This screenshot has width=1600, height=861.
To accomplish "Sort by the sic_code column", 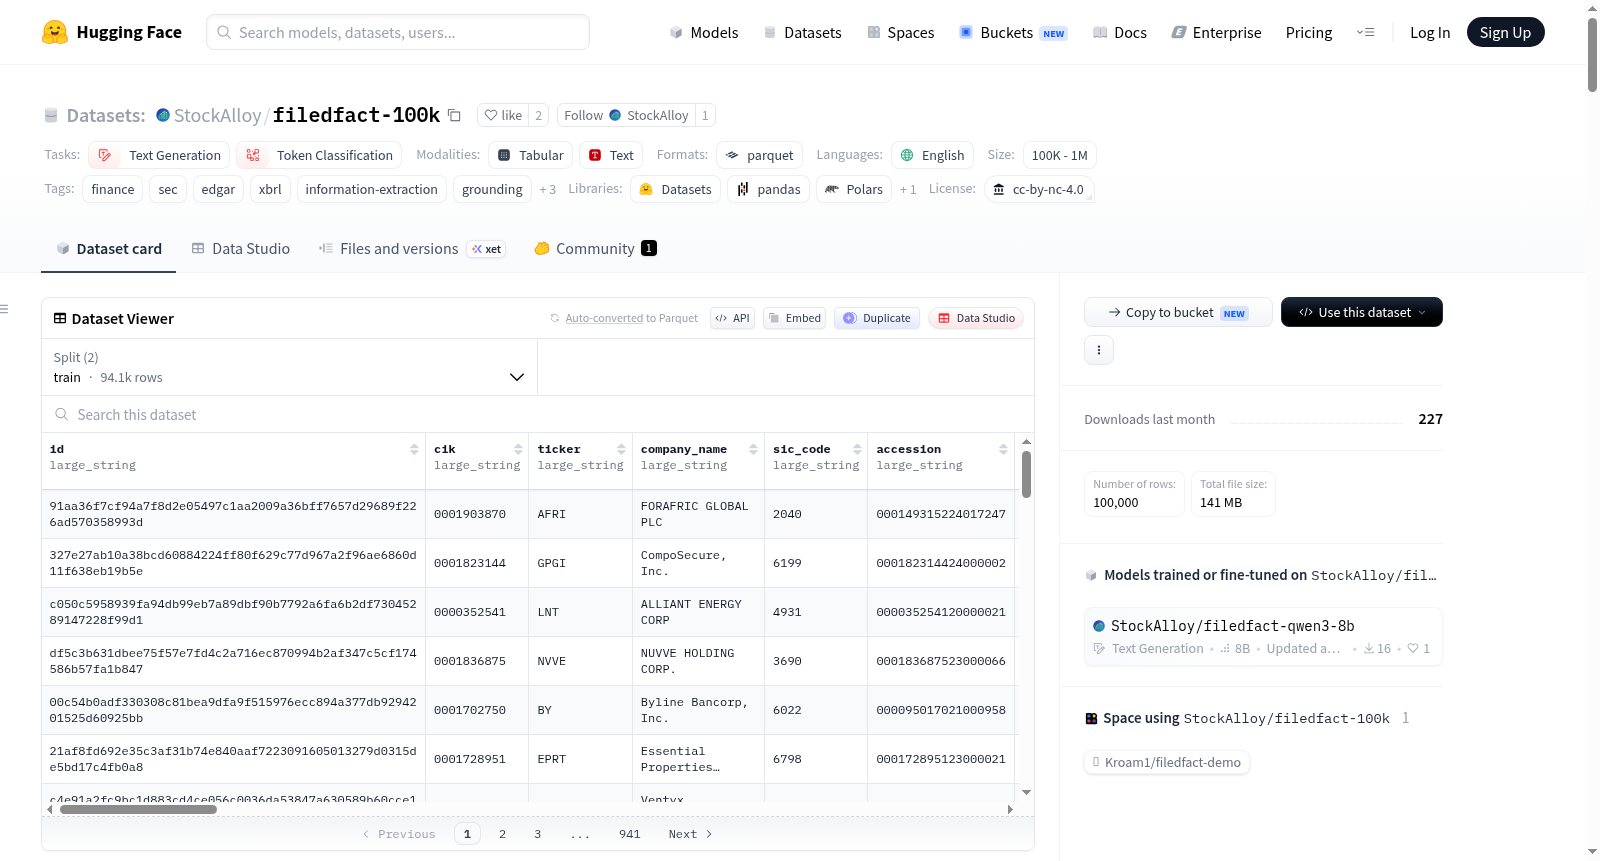I will 857,450.
